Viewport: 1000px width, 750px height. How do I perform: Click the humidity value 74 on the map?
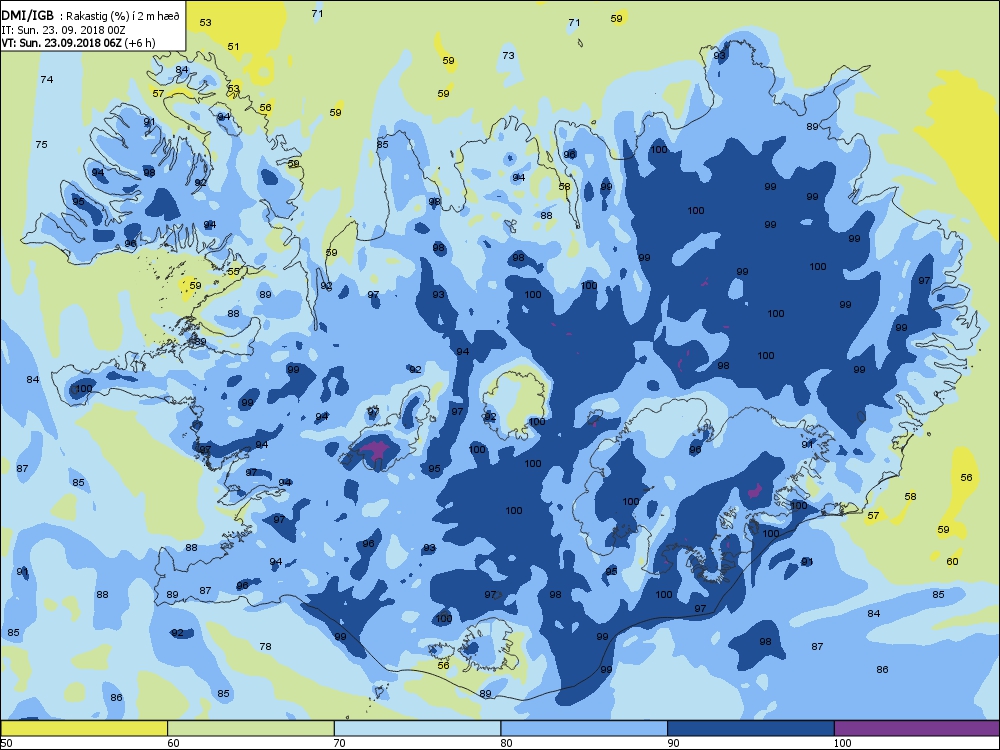pos(47,80)
